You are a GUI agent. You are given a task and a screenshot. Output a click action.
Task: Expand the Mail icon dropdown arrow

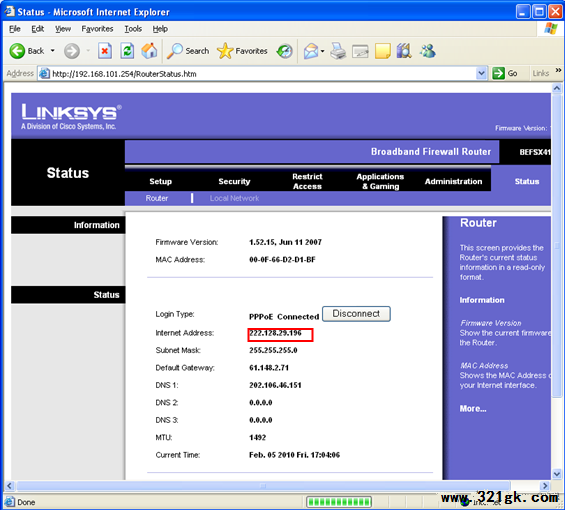[x=322, y=51]
